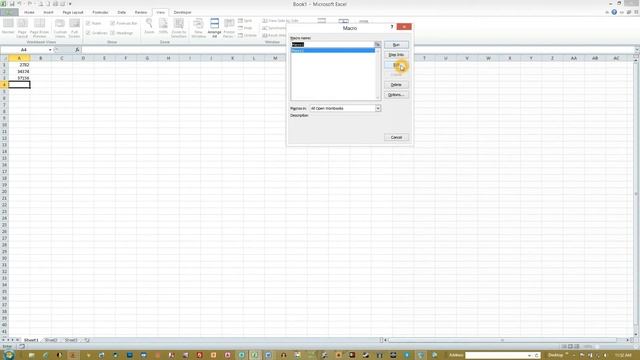Select the highlighted macro in the list
640x360 pixels.
pos(333,50)
